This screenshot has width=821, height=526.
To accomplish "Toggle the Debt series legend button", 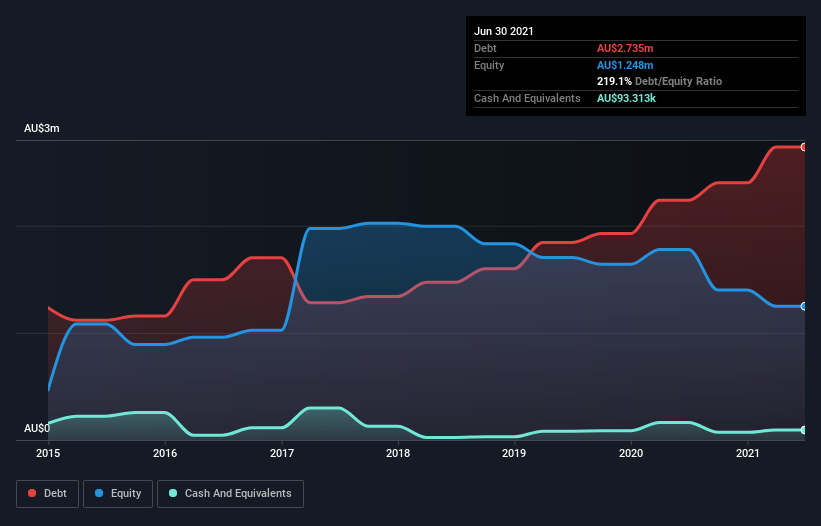I will pyautogui.click(x=47, y=494).
